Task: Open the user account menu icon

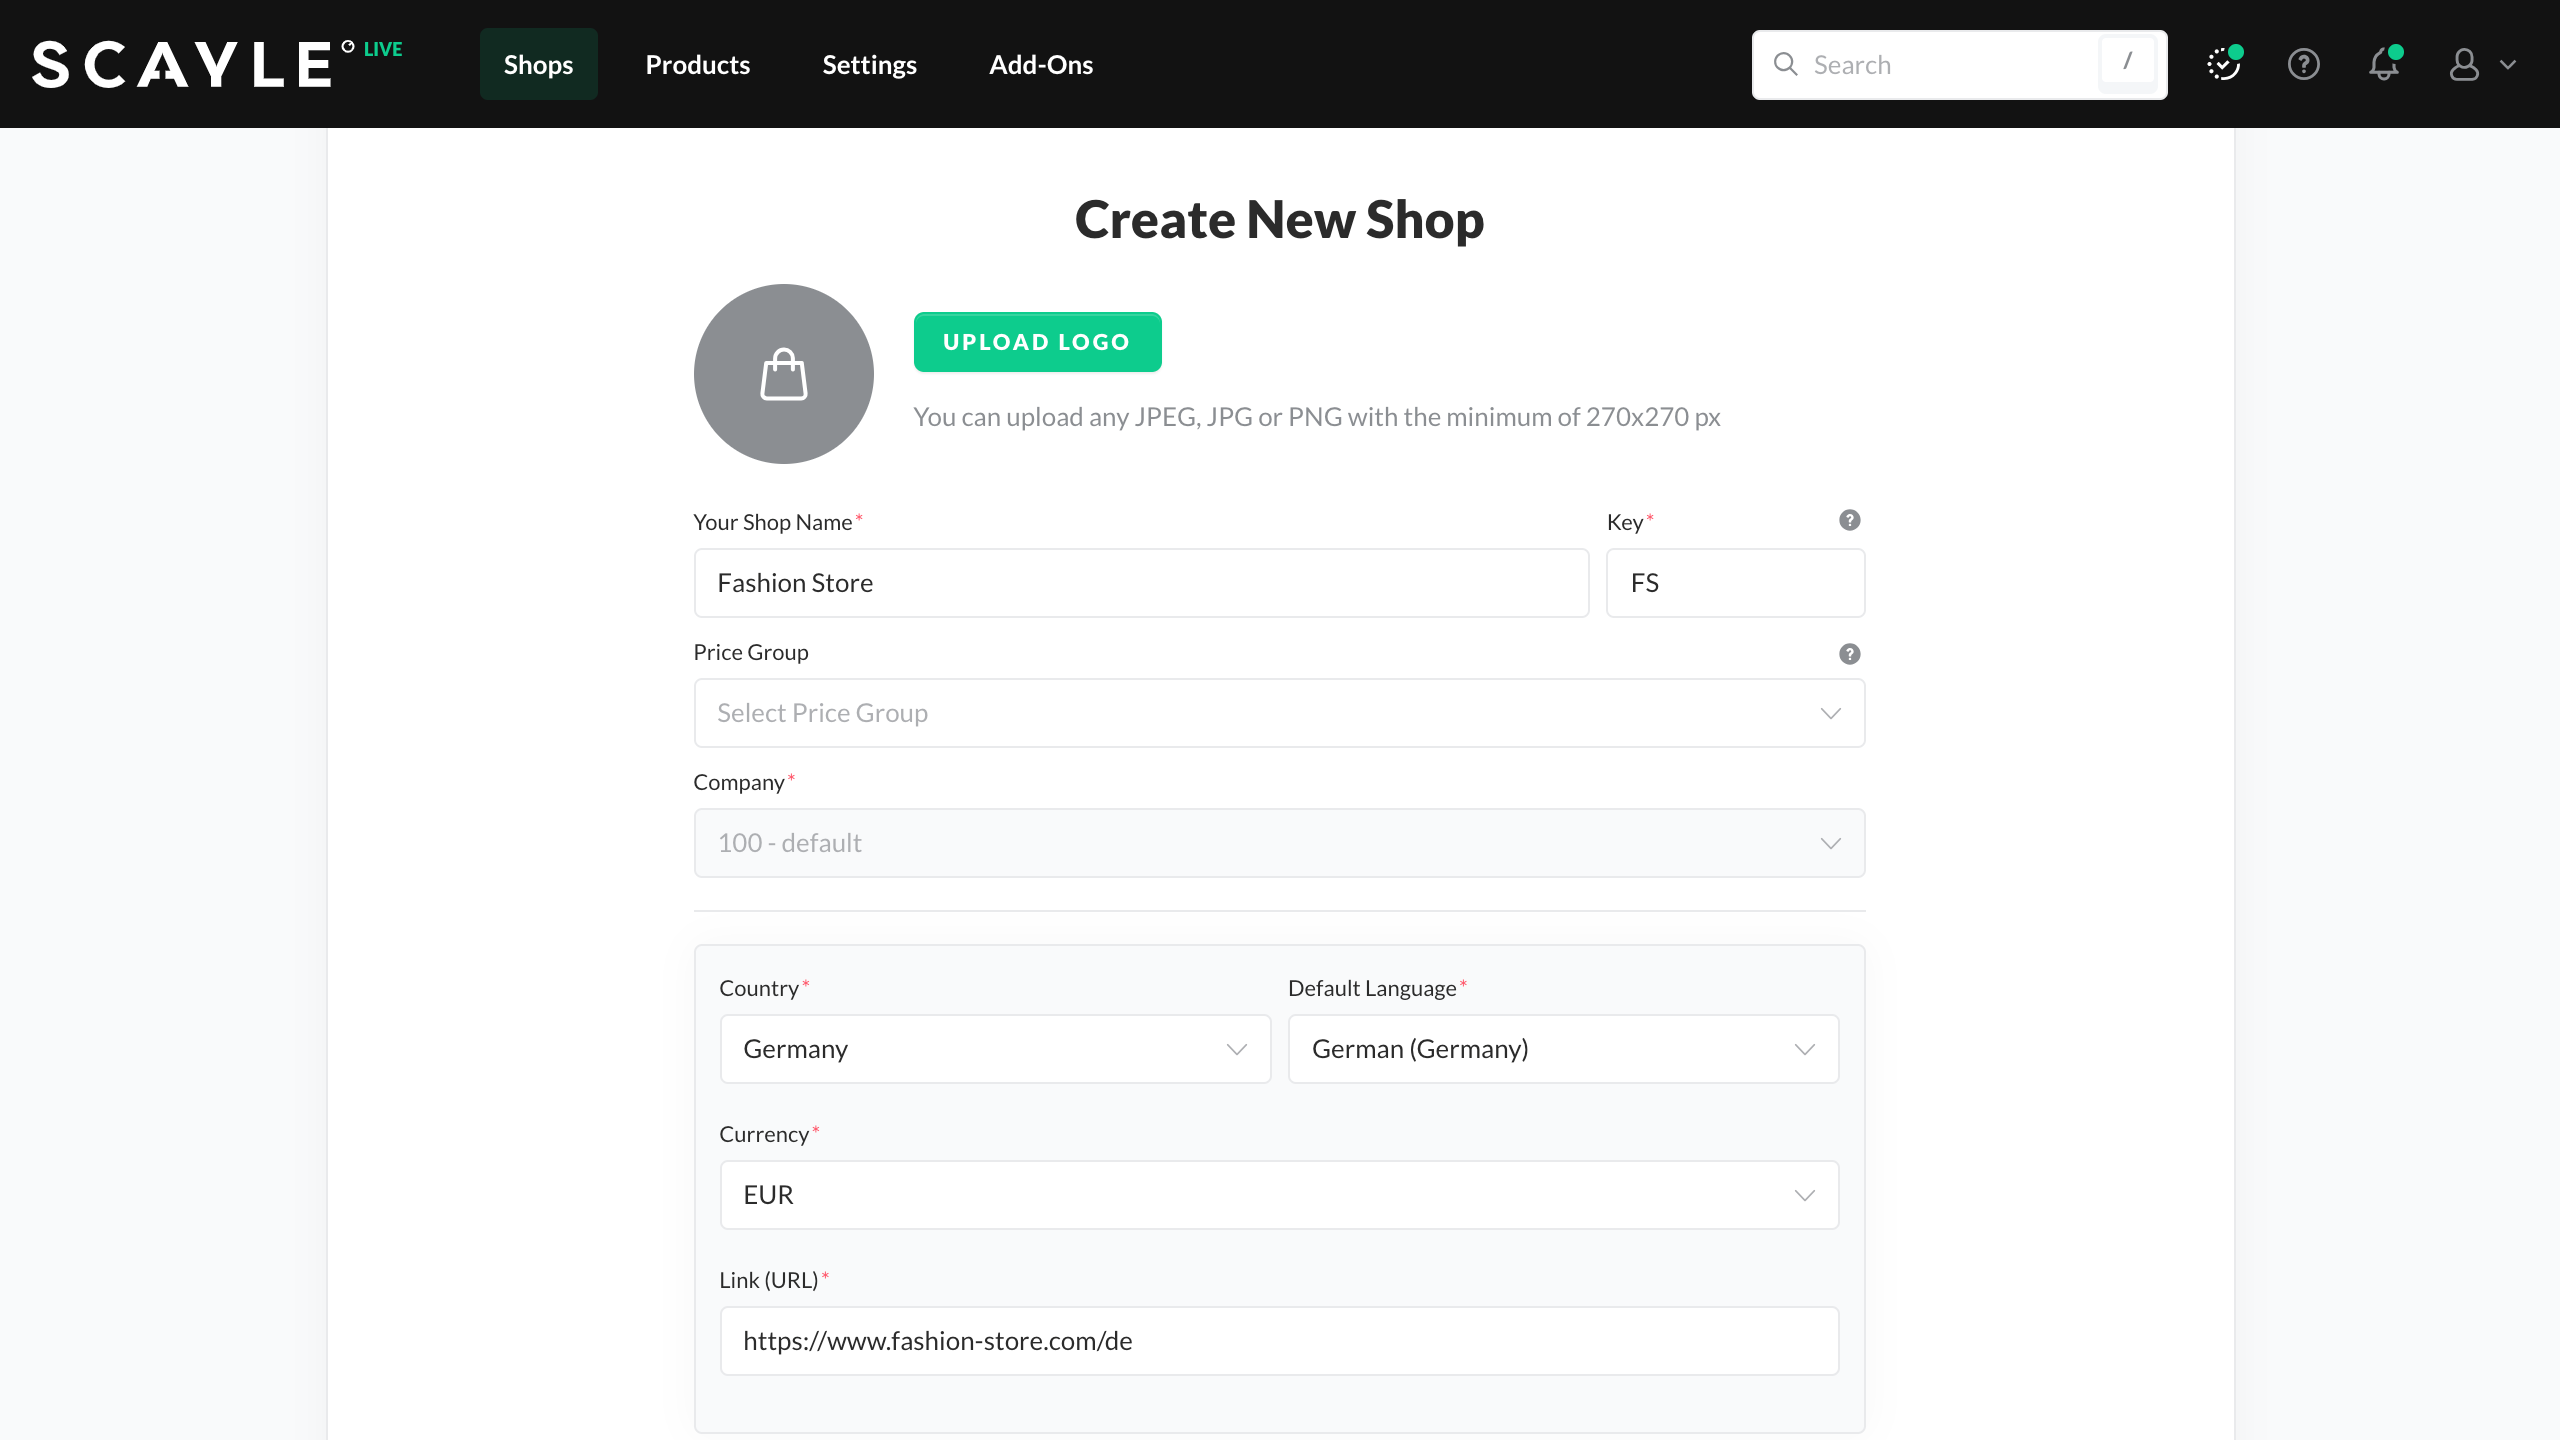Action: point(2465,64)
